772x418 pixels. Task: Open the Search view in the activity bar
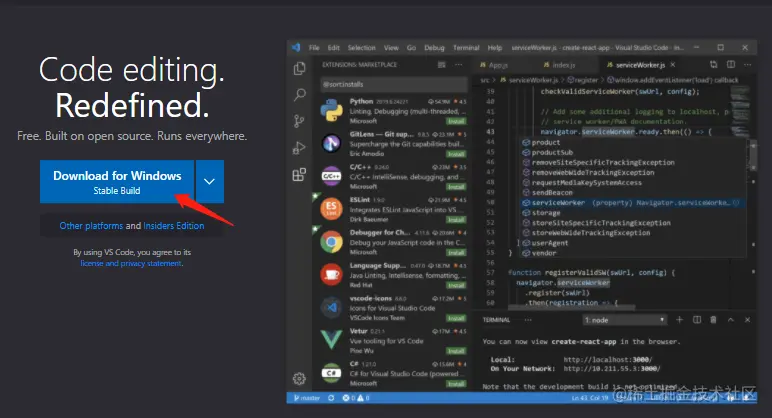click(299, 95)
